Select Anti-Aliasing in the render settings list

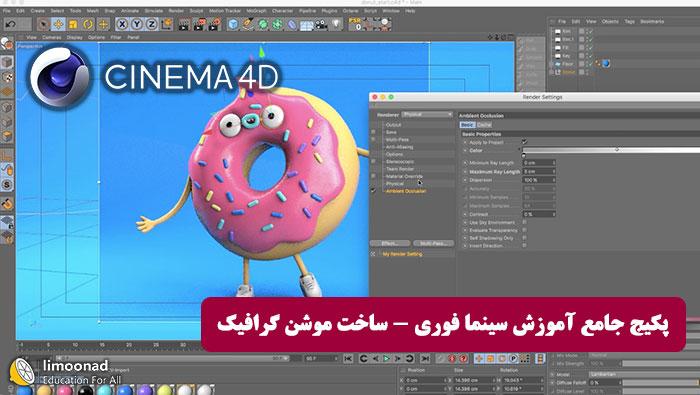tap(399, 147)
